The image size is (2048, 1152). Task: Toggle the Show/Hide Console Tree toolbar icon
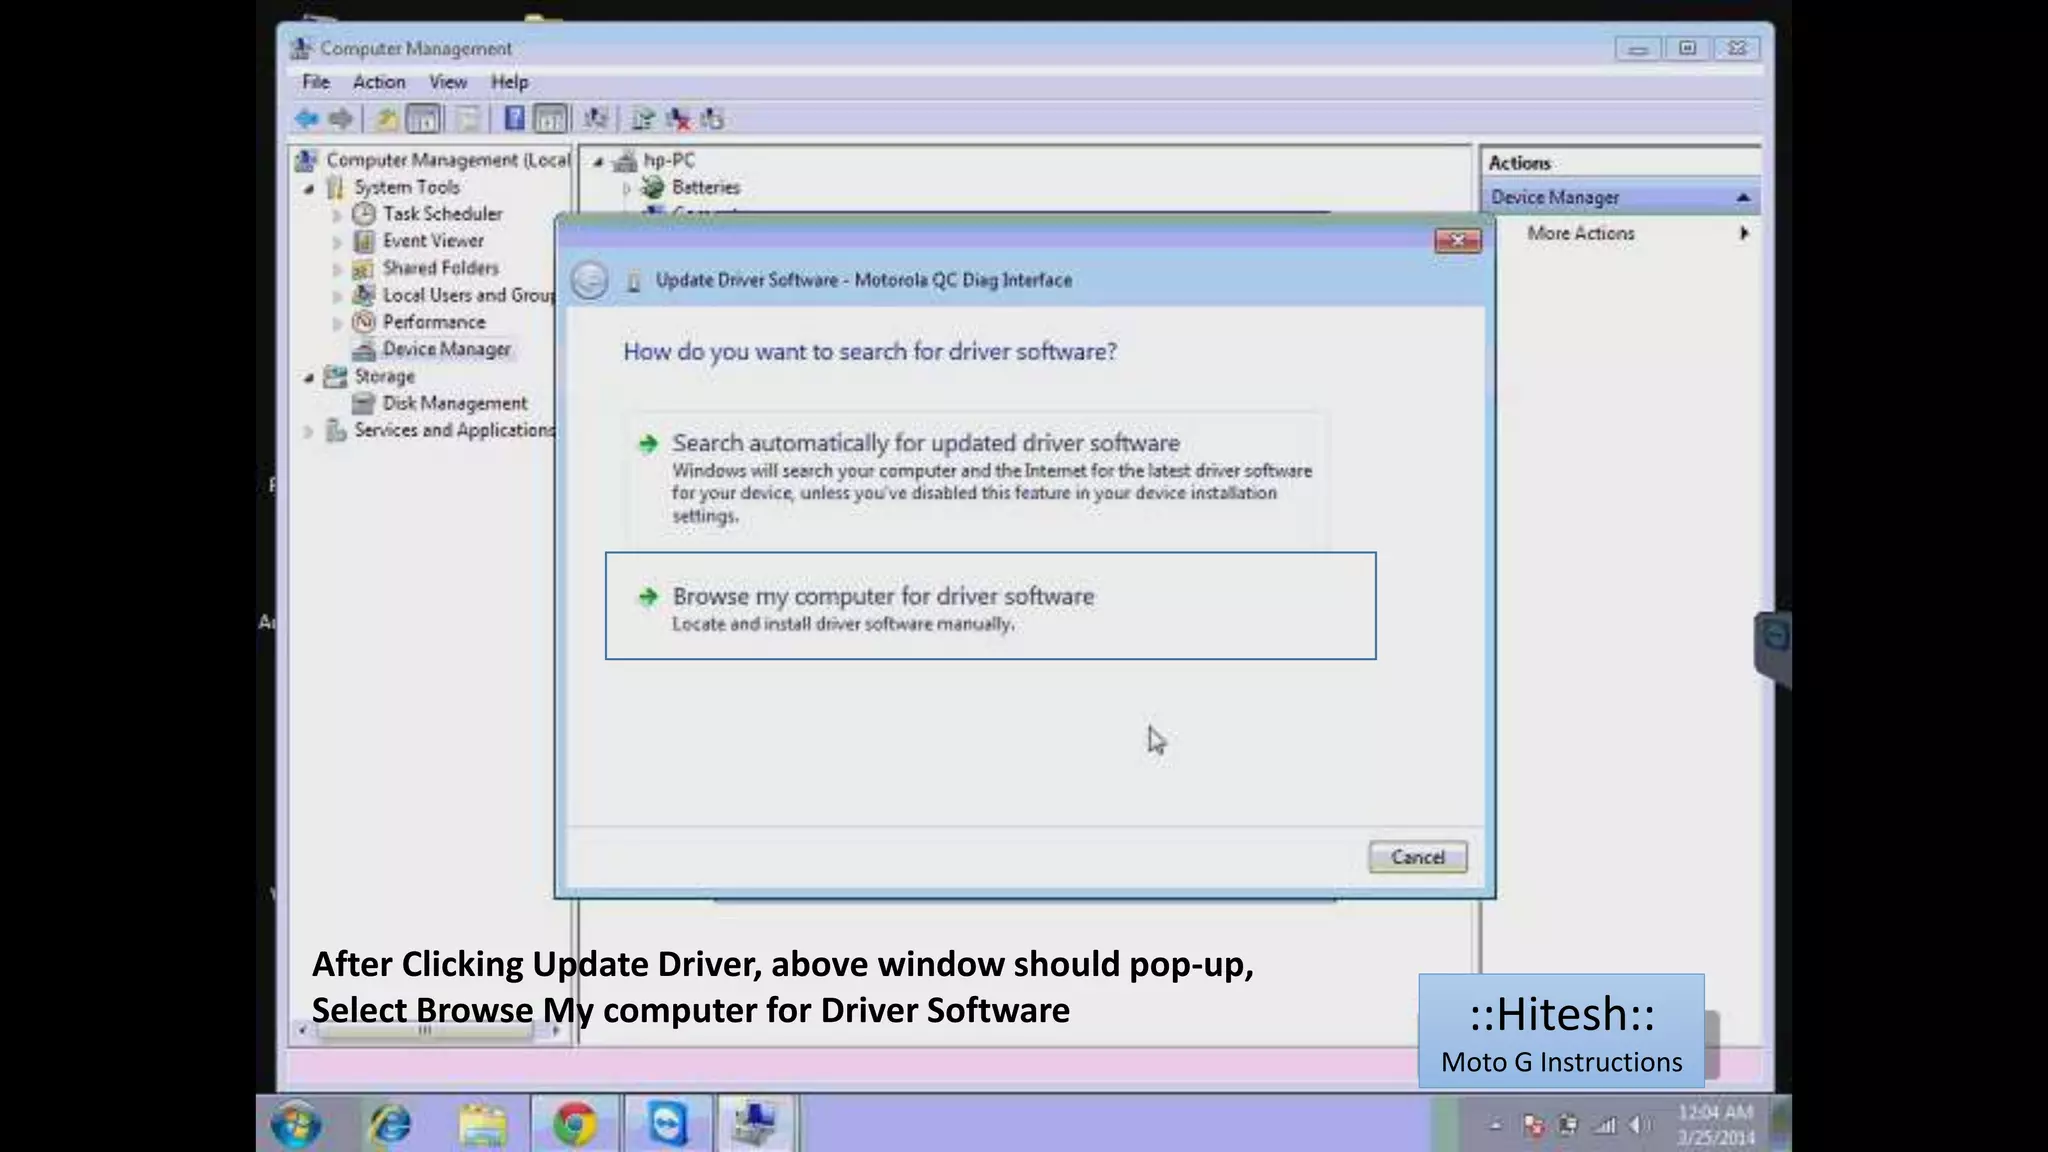click(x=424, y=119)
